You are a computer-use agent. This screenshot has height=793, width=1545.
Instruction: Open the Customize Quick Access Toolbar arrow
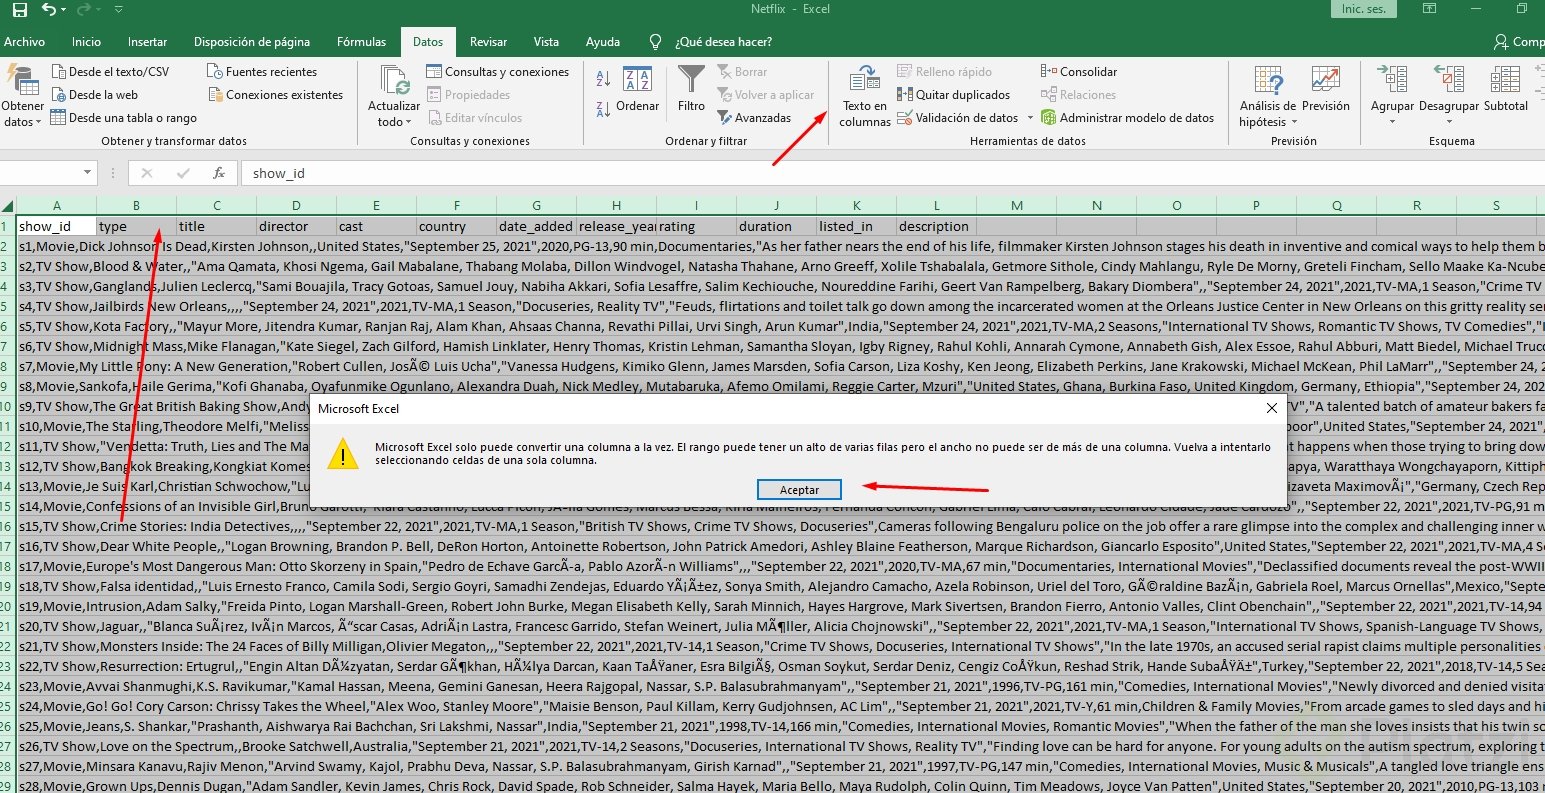point(119,10)
